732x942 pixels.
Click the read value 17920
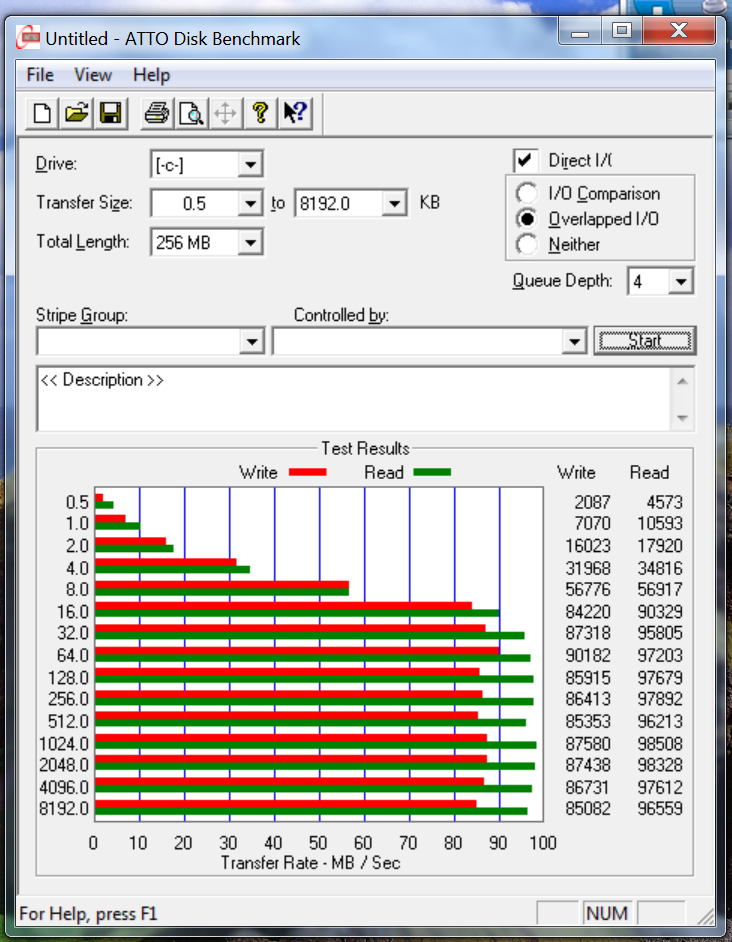coord(660,545)
